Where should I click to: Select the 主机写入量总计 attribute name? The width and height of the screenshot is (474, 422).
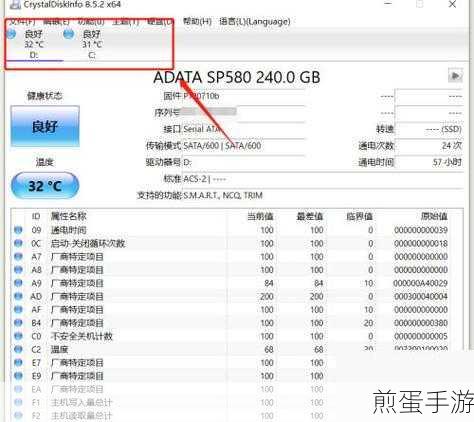[81, 402]
